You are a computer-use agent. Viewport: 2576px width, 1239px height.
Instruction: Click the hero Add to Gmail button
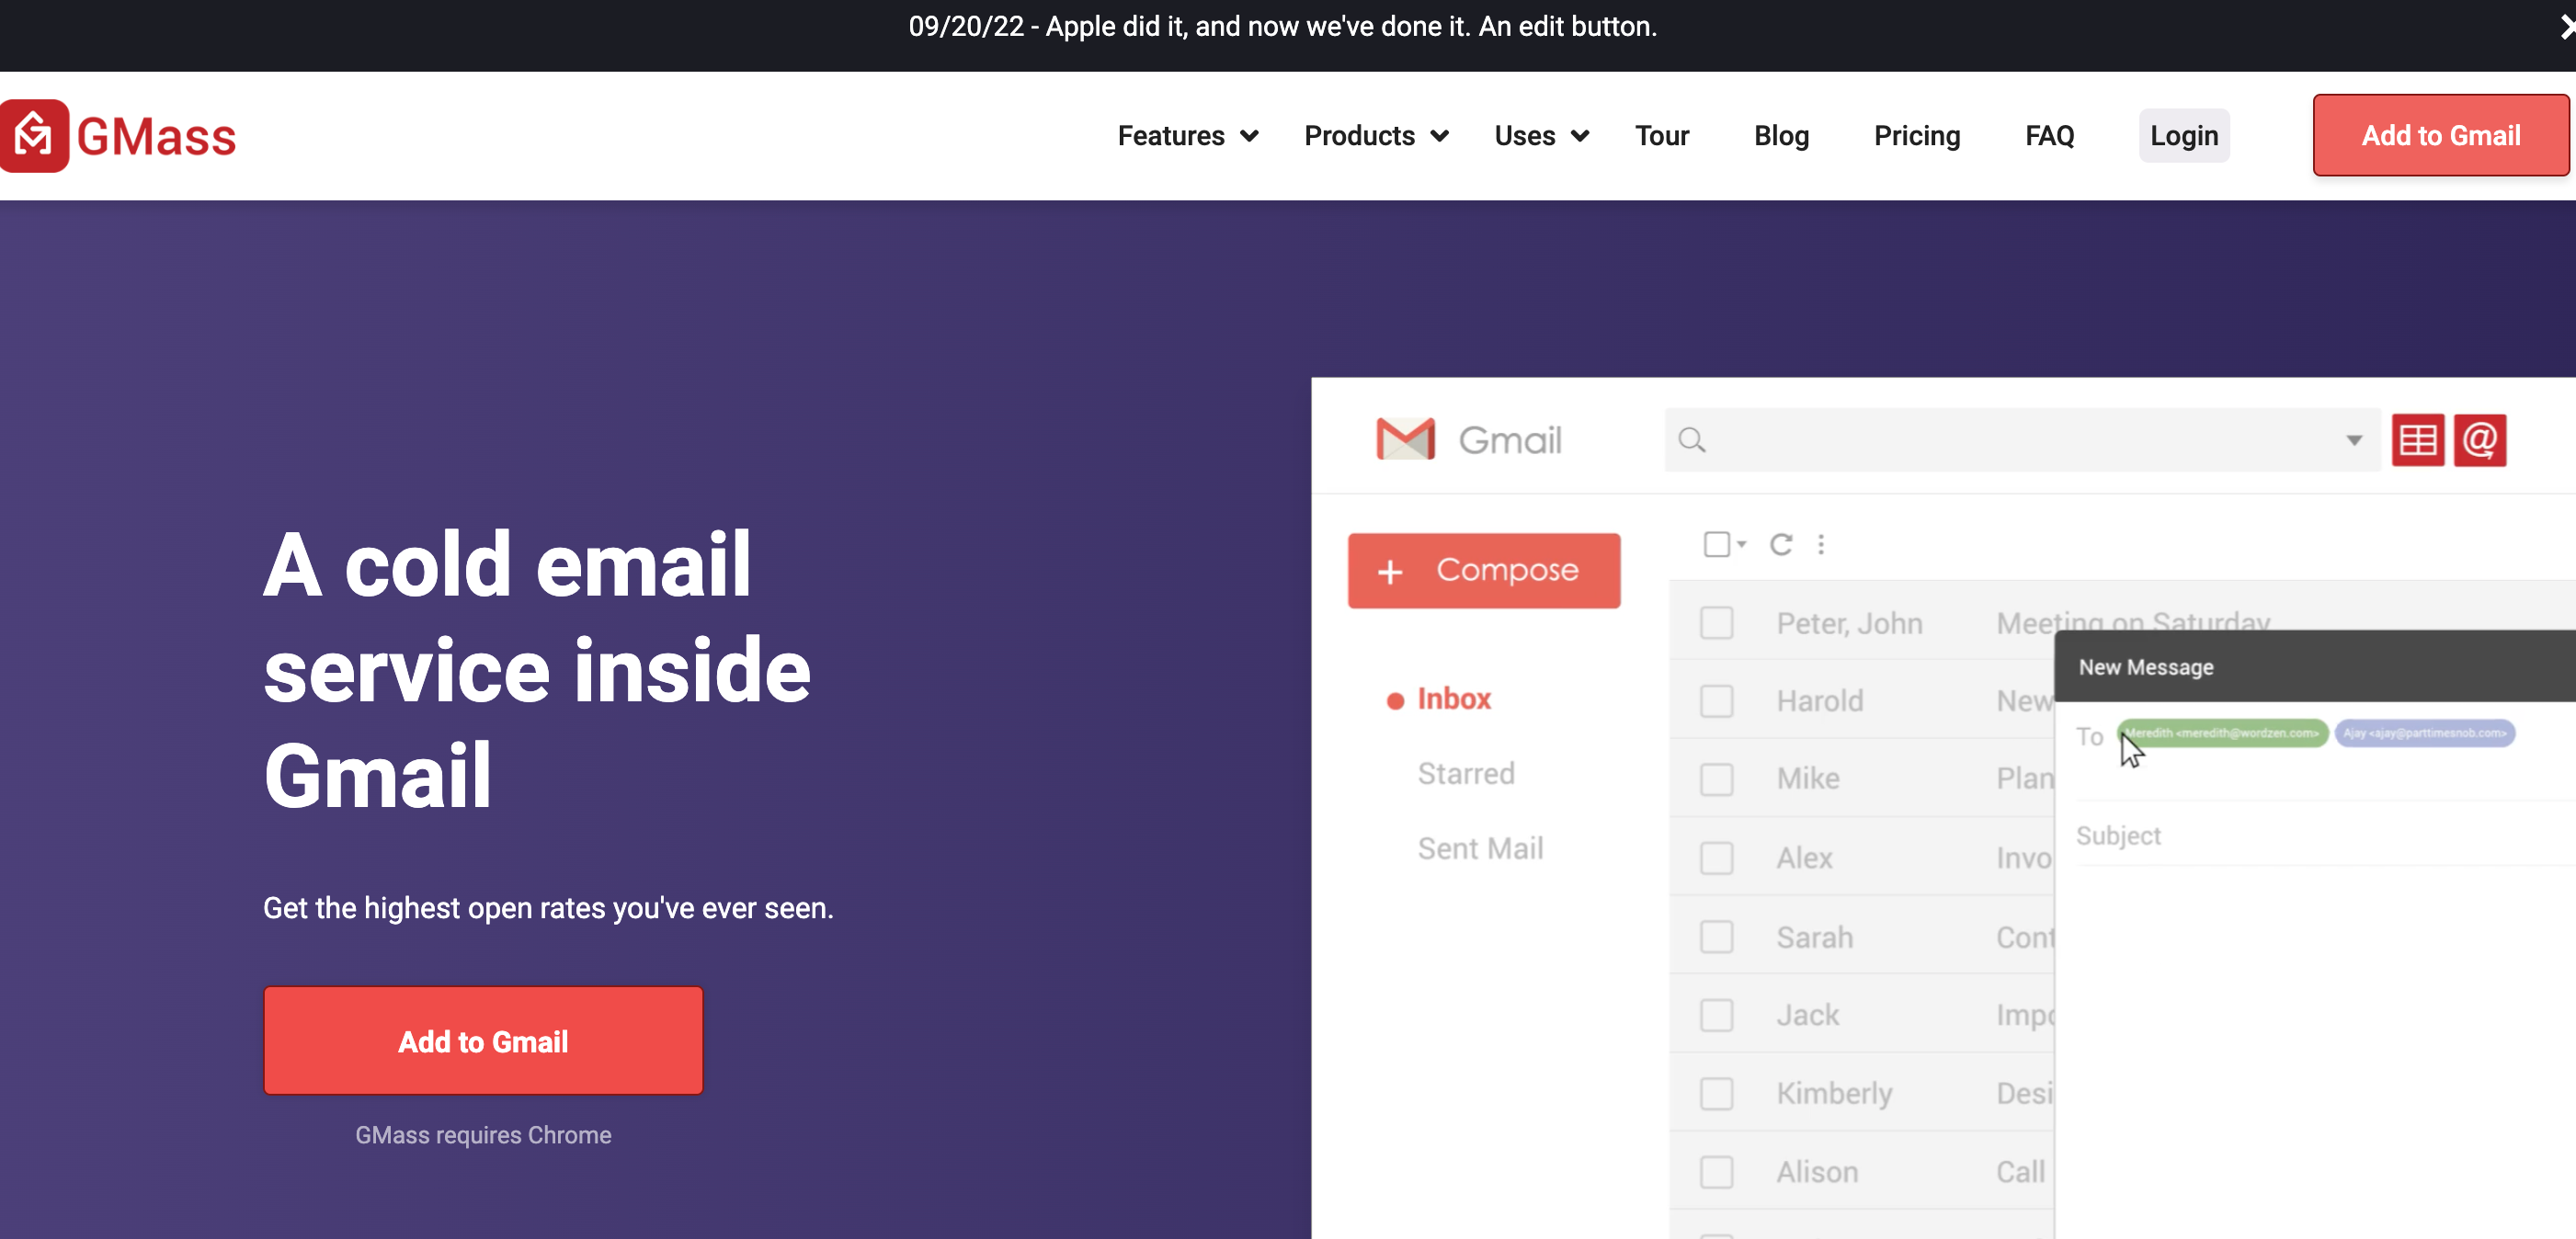coord(483,1041)
